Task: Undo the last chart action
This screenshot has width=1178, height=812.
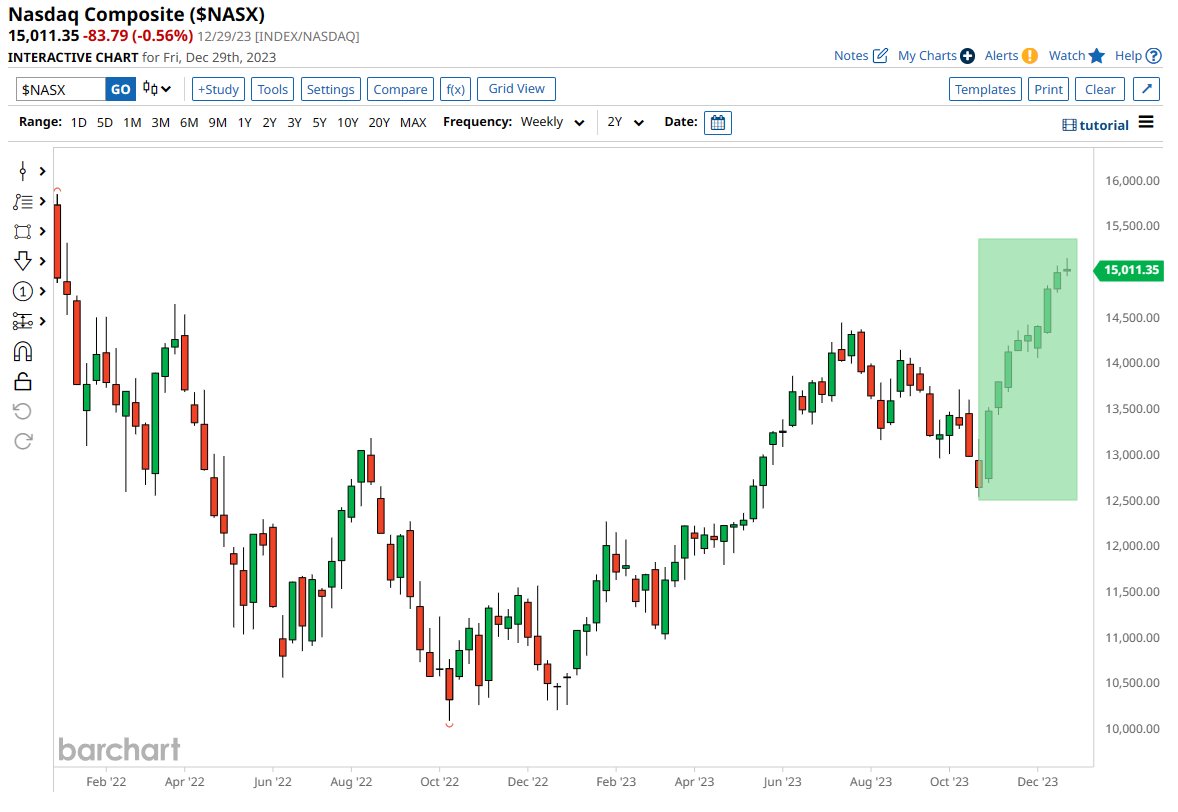Action: [x=23, y=411]
